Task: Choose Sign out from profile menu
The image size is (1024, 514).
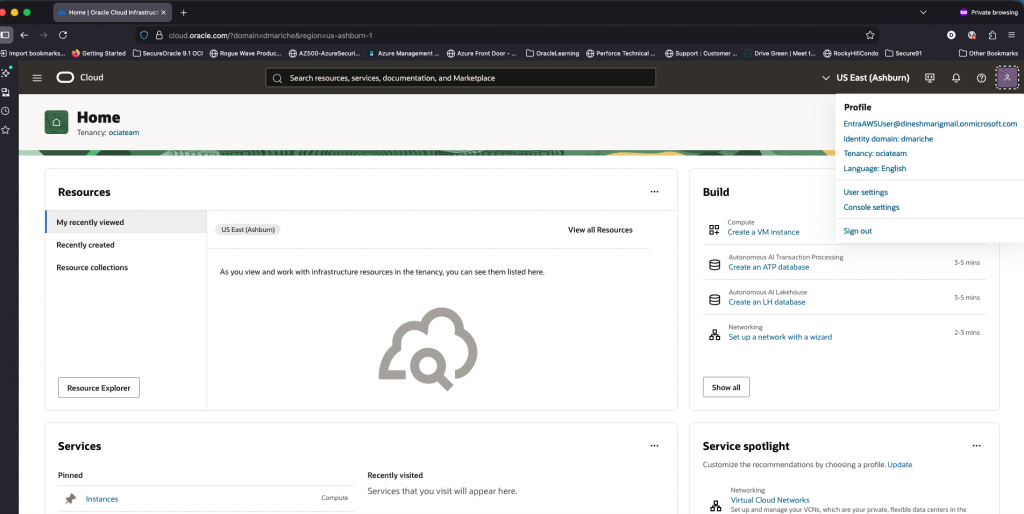Action: click(857, 231)
